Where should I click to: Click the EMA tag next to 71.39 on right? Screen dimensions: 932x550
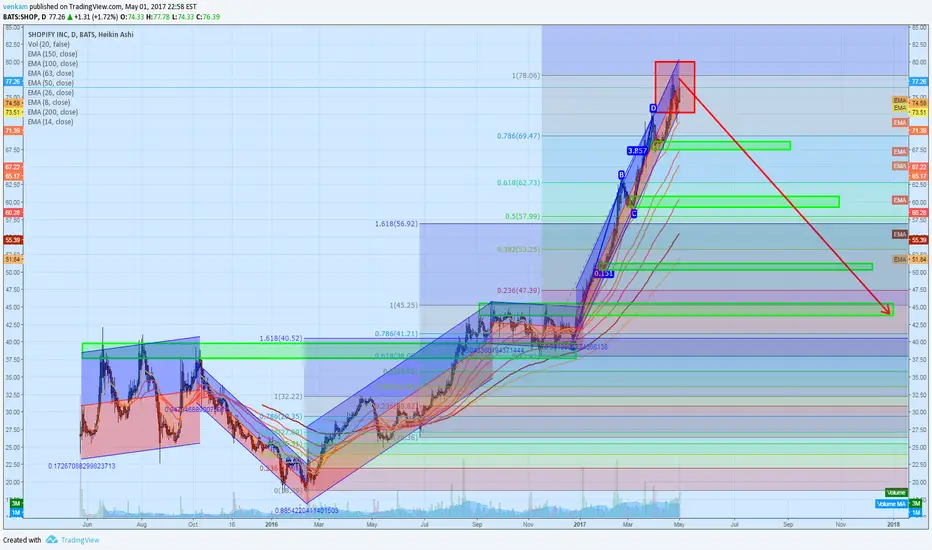click(900, 122)
